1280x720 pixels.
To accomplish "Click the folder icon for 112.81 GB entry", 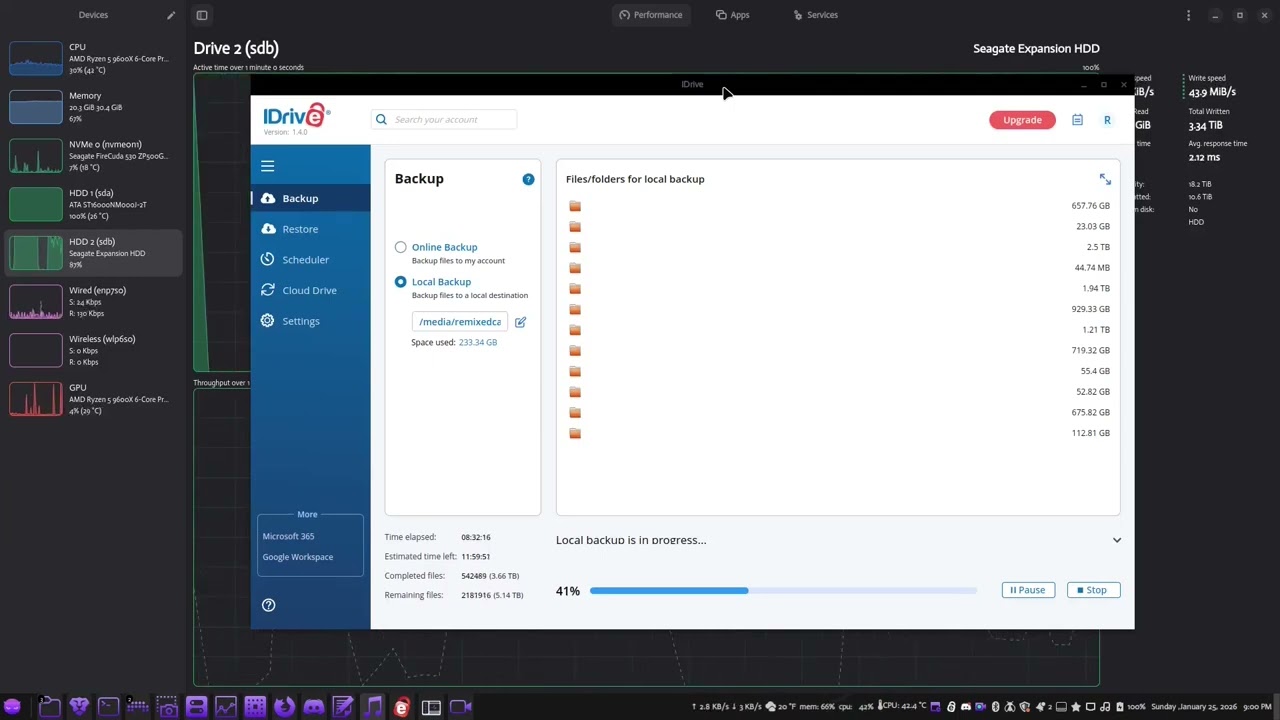I will [575, 433].
